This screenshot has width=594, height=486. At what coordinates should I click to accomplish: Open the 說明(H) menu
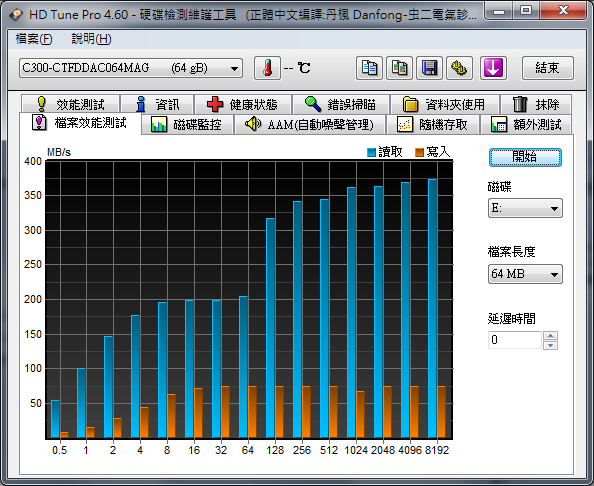tap(91, 39)
